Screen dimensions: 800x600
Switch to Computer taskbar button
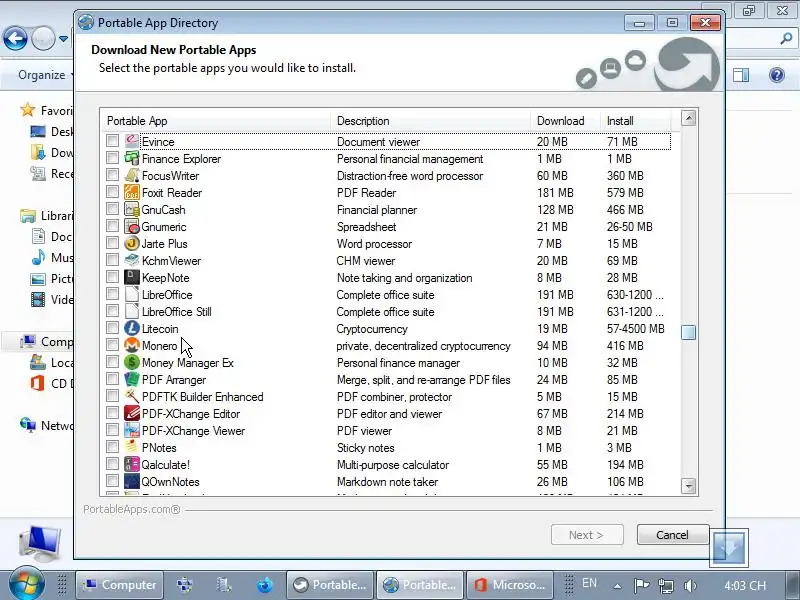click(x=119, y=585)
